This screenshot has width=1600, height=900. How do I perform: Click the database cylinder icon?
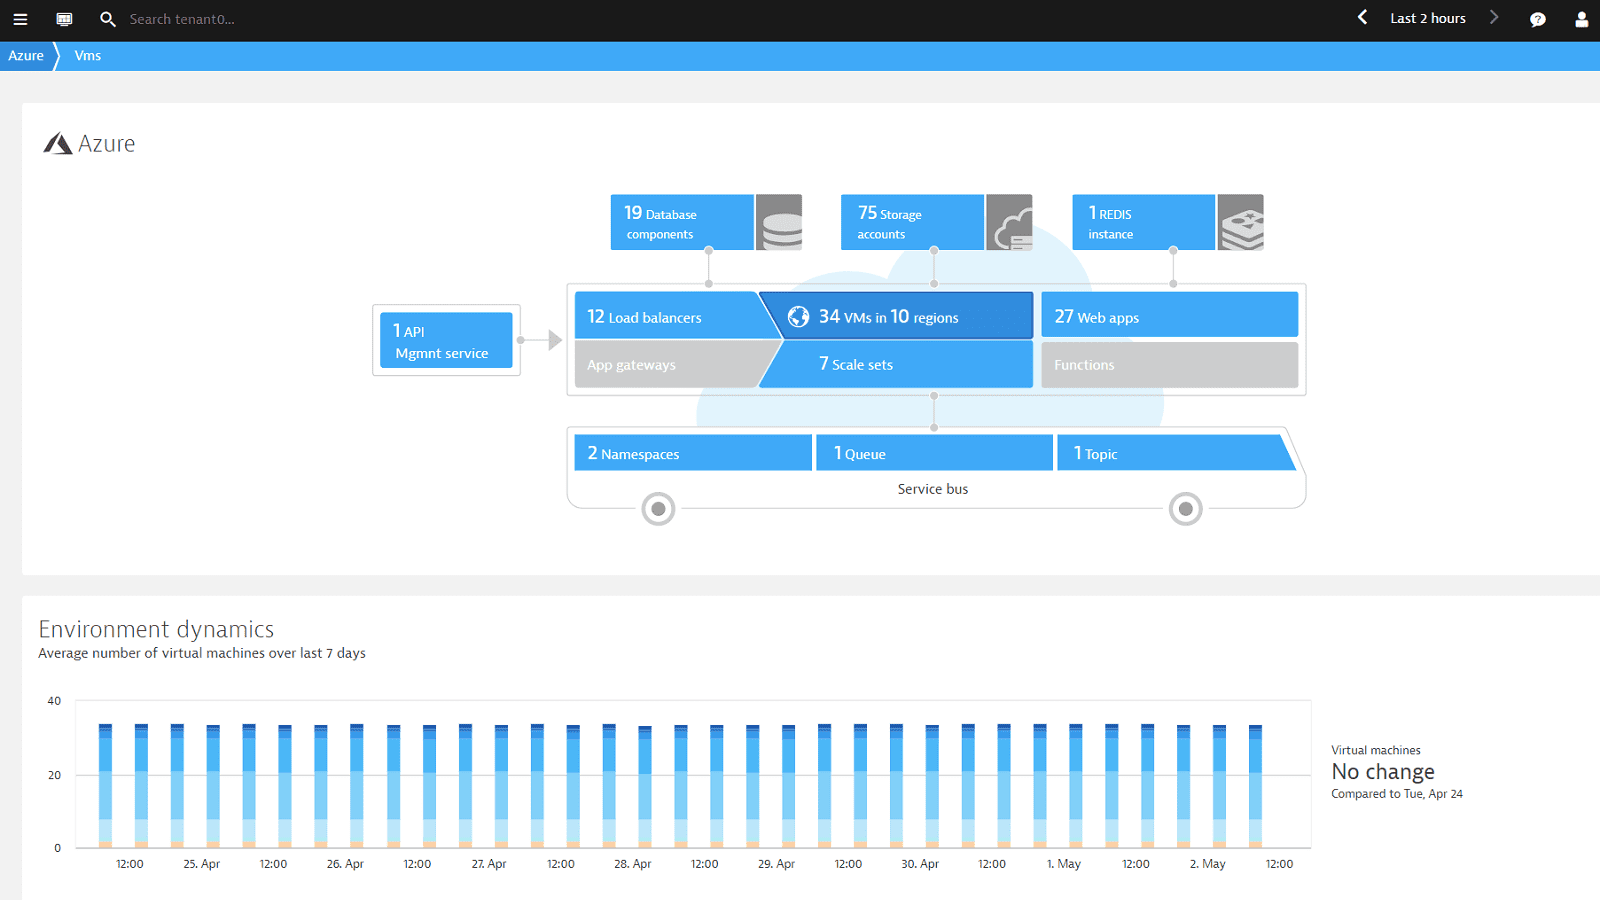779,222
